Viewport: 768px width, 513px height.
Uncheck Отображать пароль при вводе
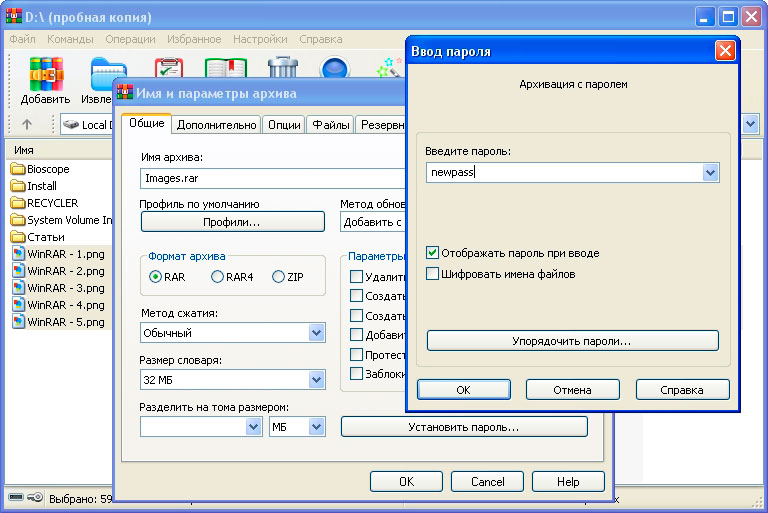(432, 253)
